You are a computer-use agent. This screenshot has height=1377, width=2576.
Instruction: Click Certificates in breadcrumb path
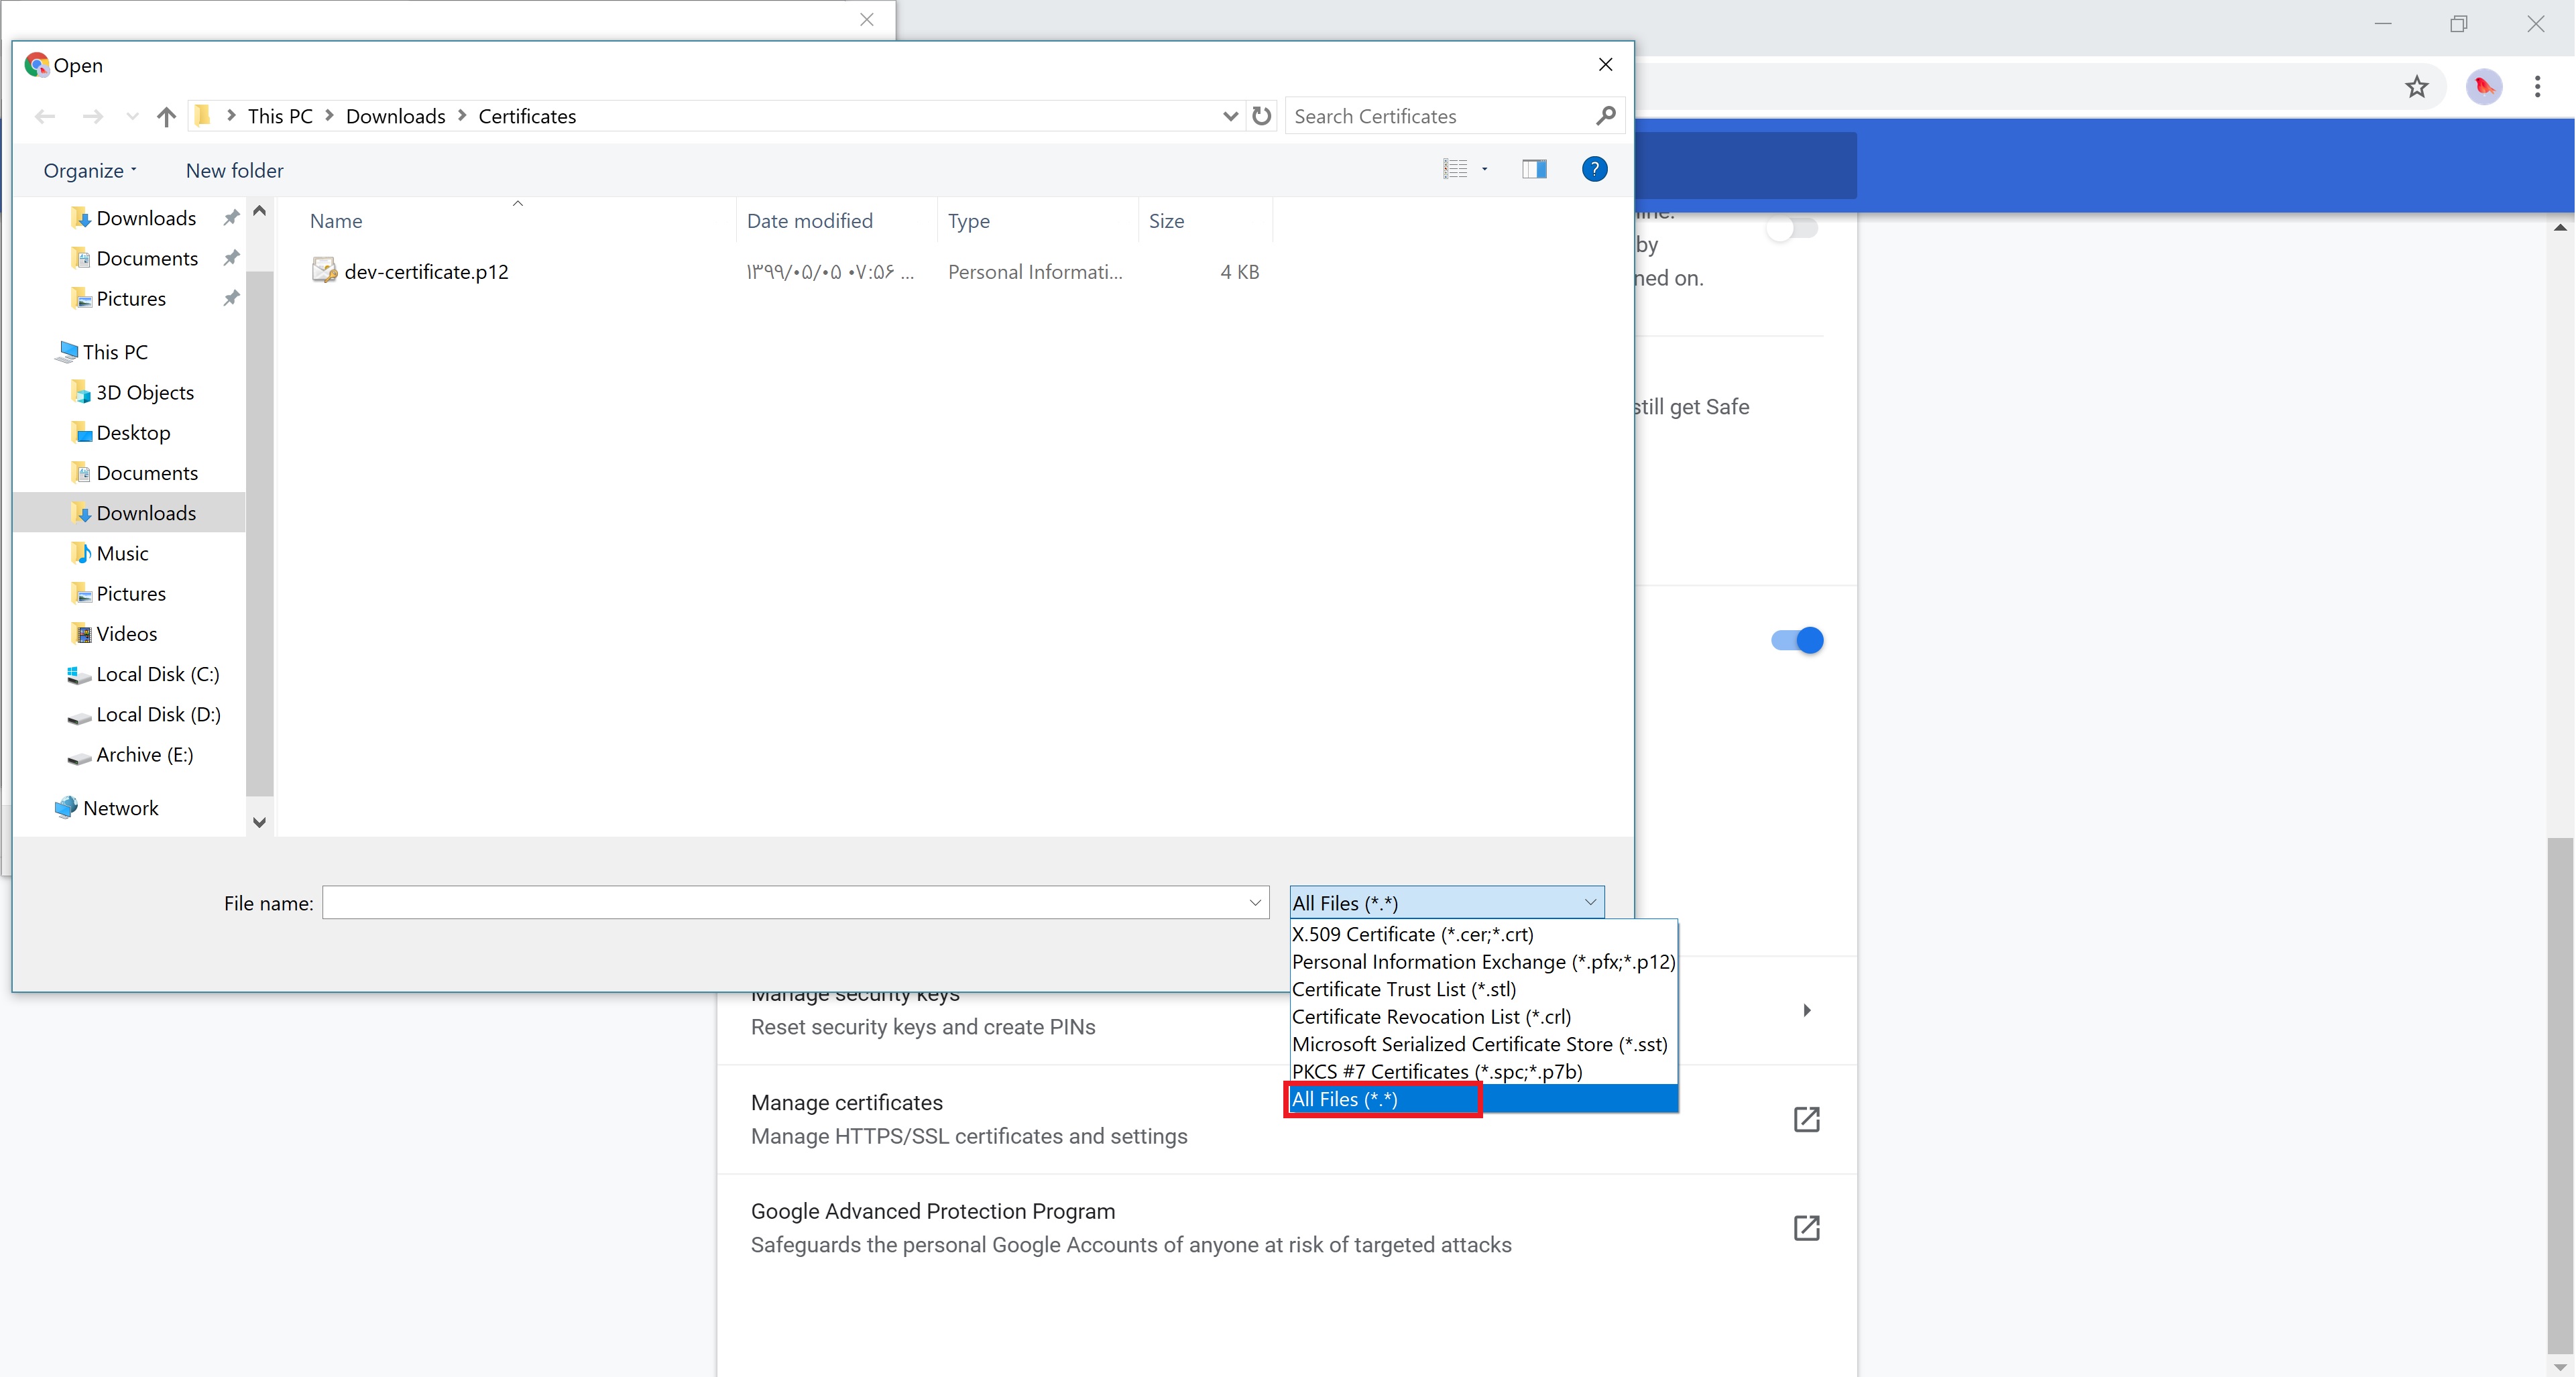pos(527,116)
